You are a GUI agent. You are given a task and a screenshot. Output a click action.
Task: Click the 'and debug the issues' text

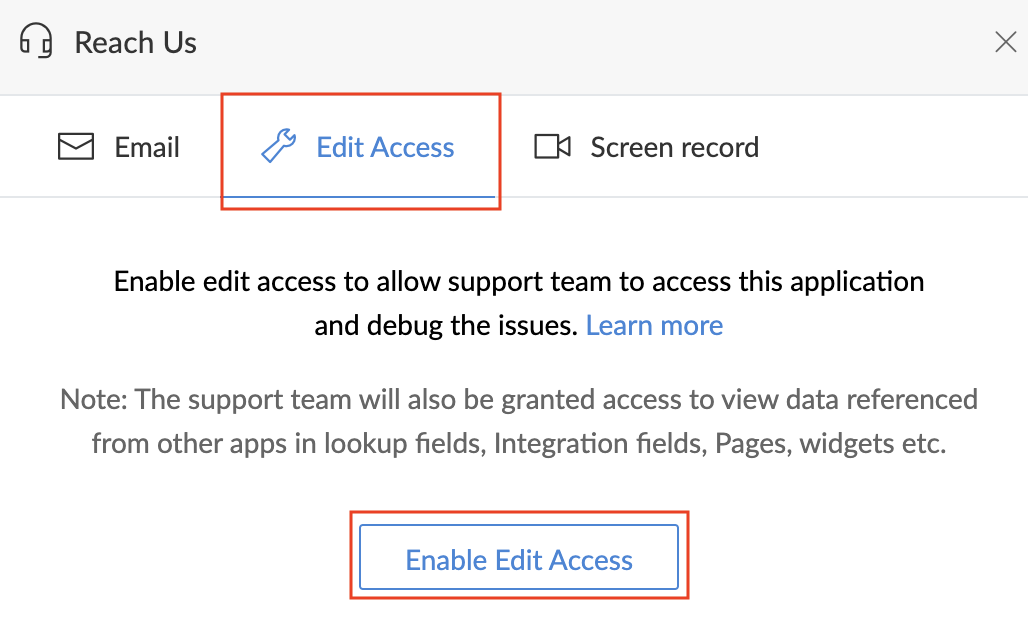[446, 325]
